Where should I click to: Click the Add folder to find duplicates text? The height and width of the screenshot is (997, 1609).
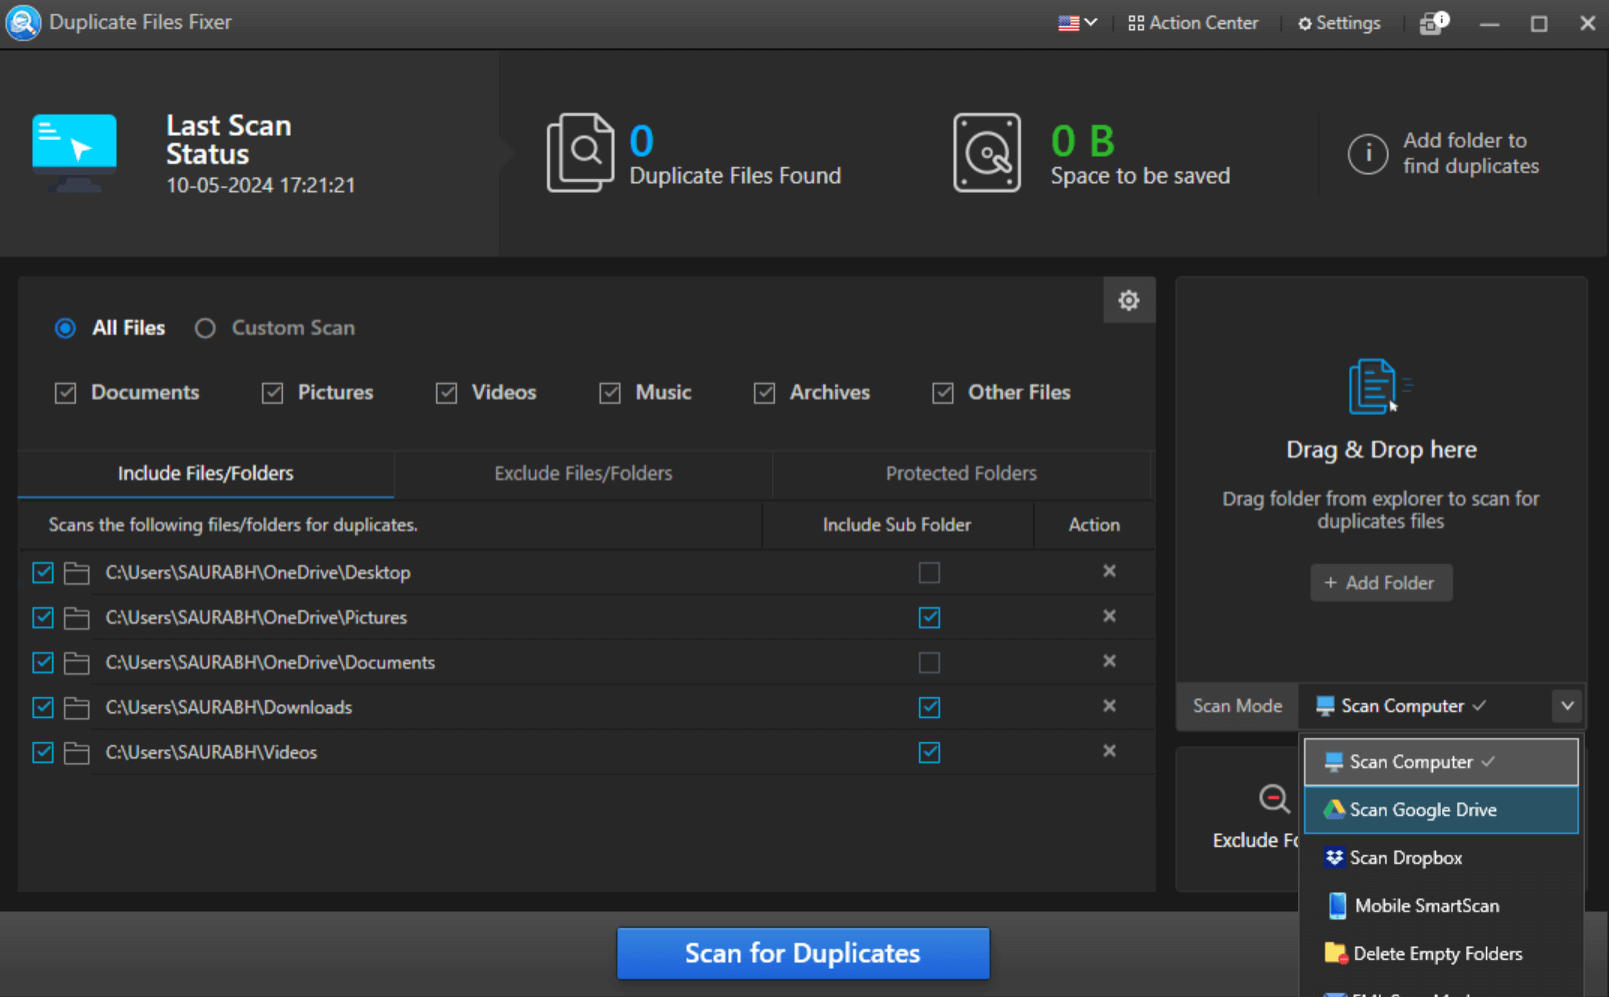[x=1471, y=153]
